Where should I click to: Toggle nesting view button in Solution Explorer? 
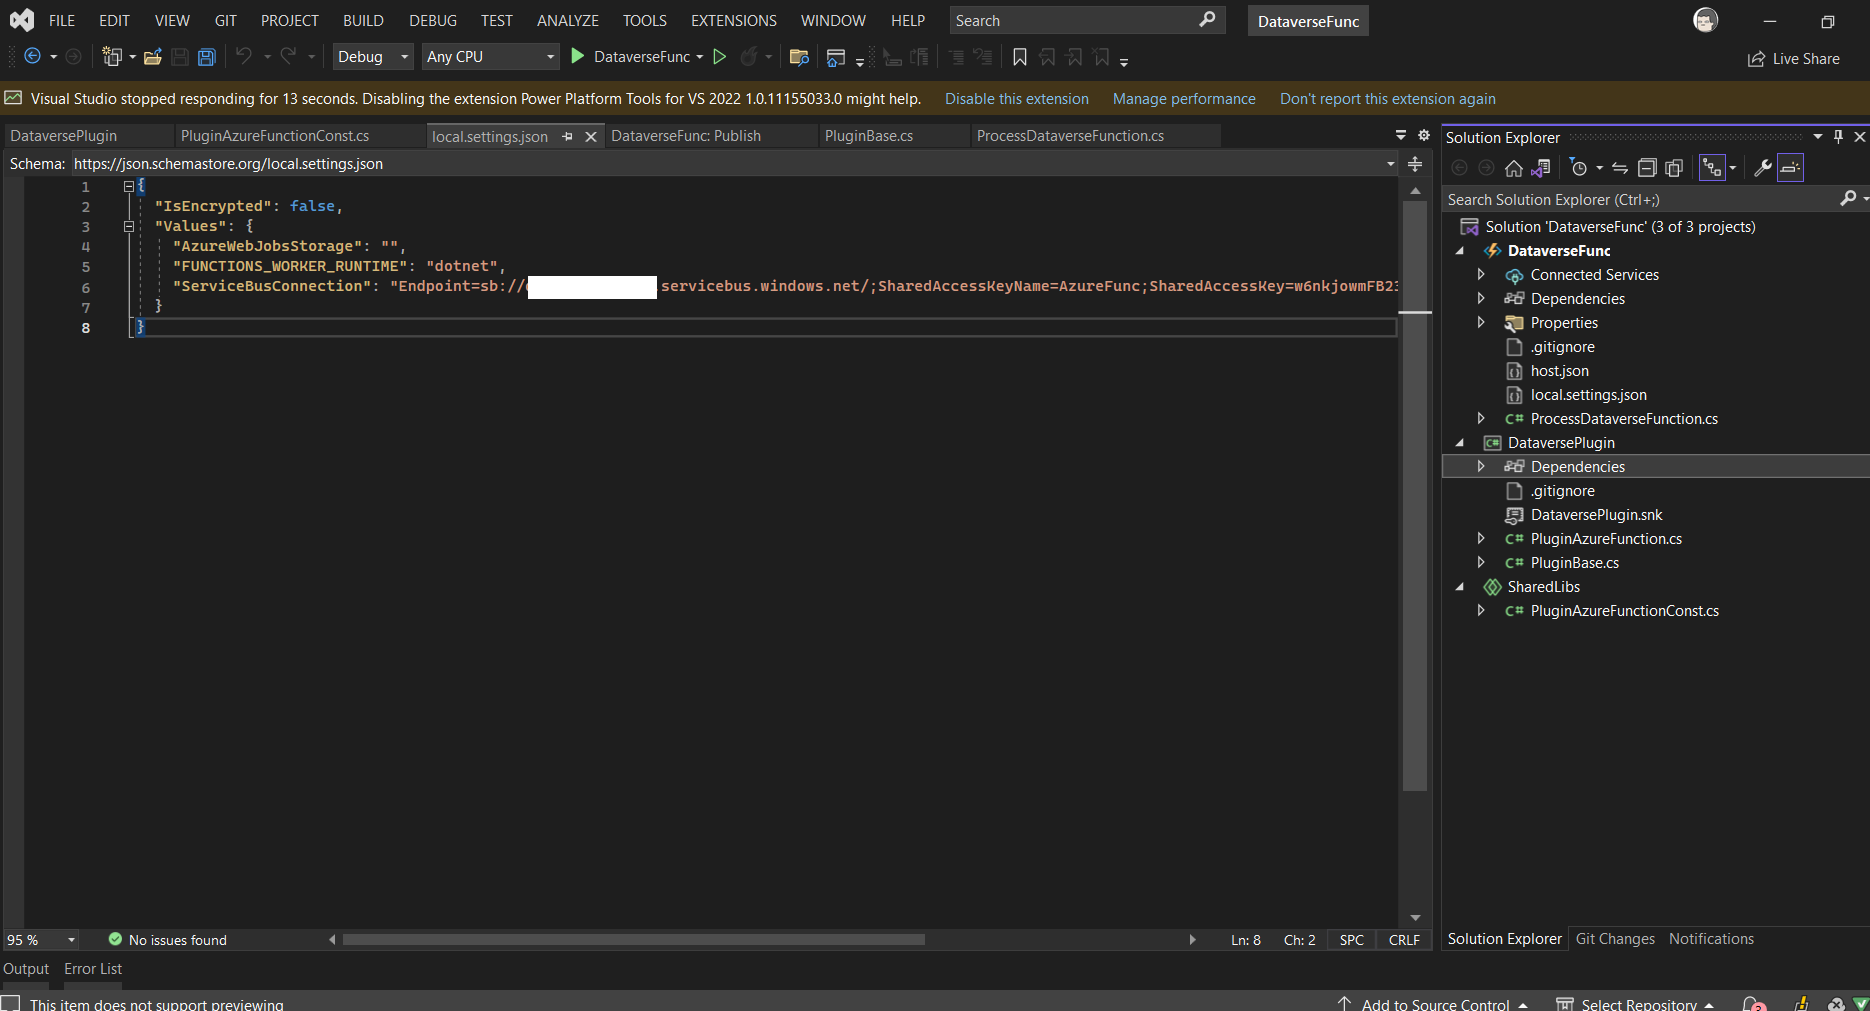point(1712,168)
